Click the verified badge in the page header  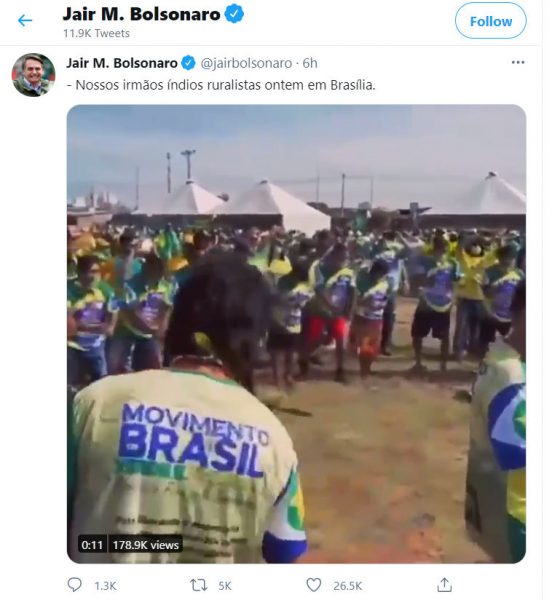[x=234, y=14]
